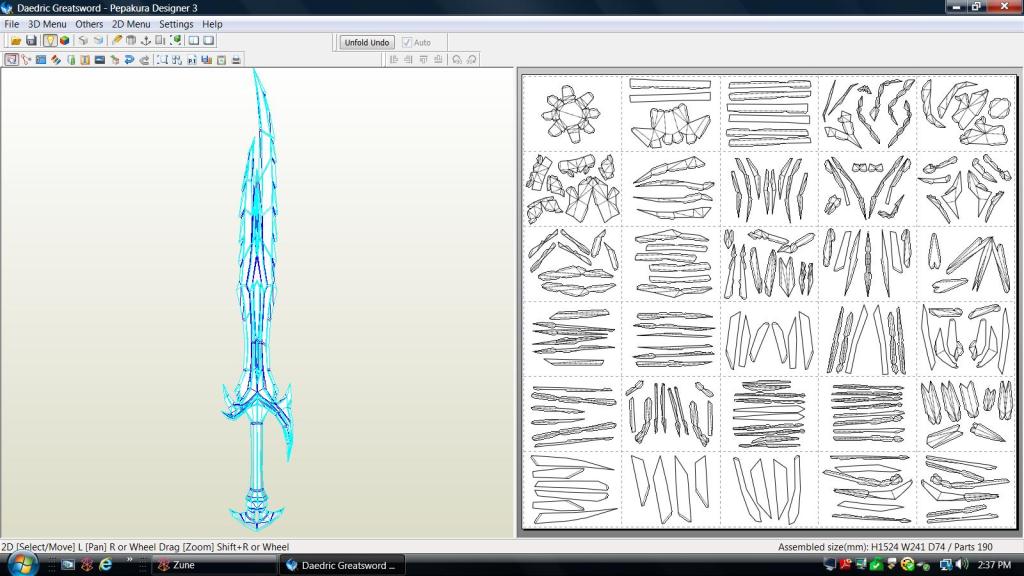Click the dark blue rectangle icon
Screen dimensions: 1024x576
[100, 59]
